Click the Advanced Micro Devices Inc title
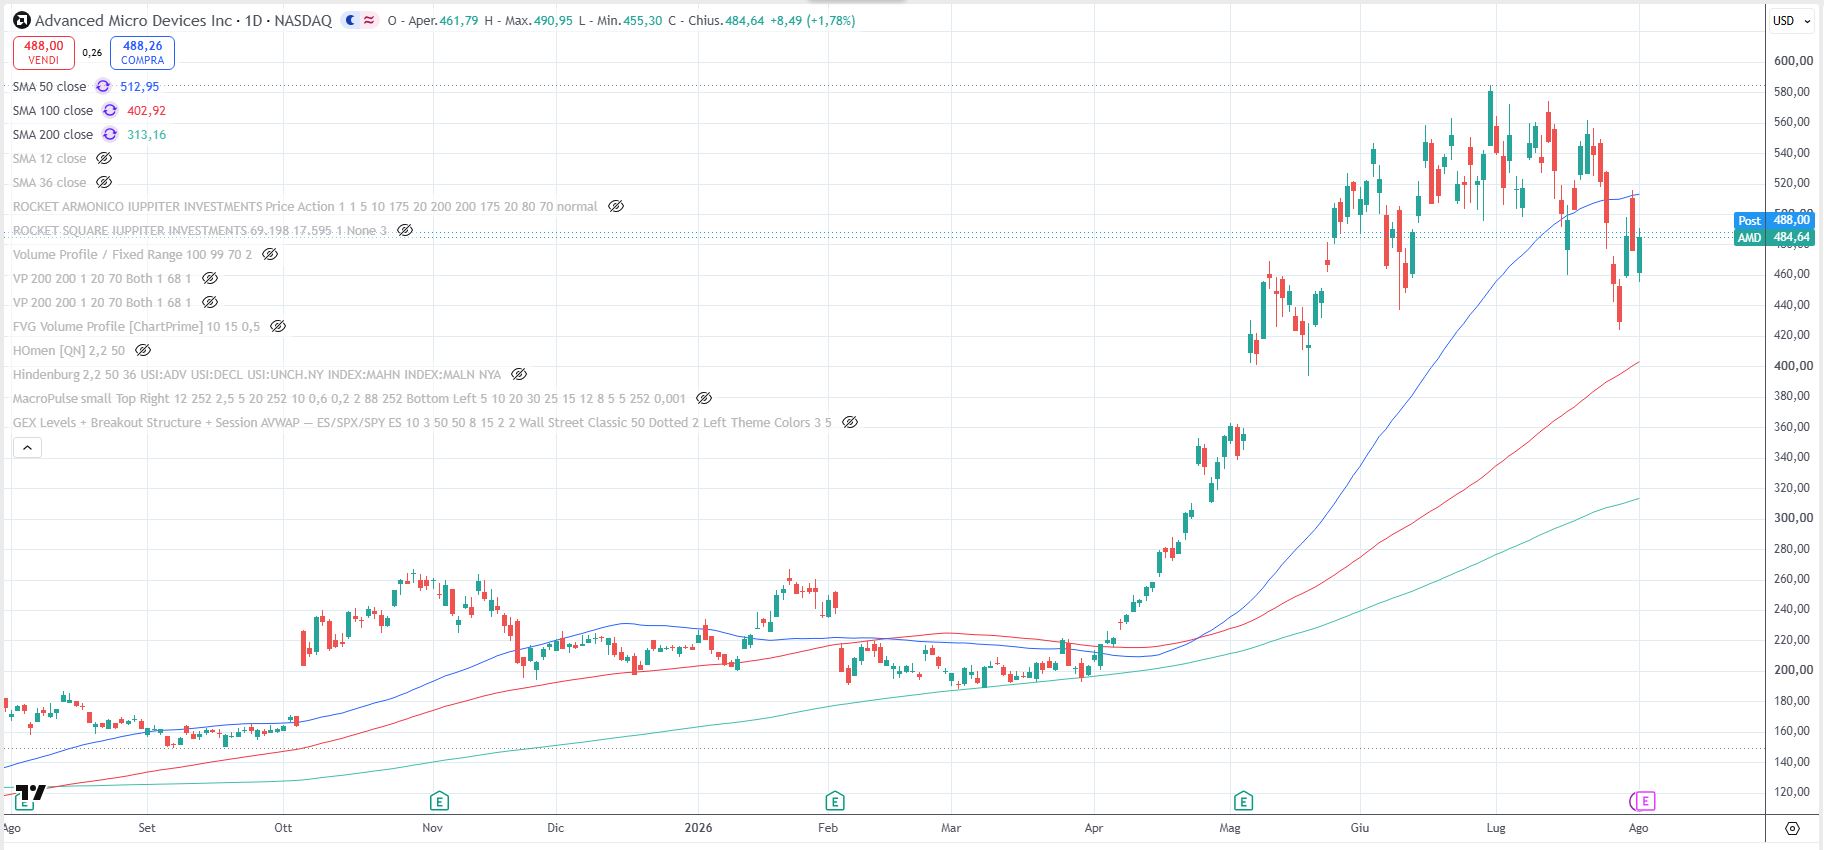 pyautogui.click(x=134, y=20)
